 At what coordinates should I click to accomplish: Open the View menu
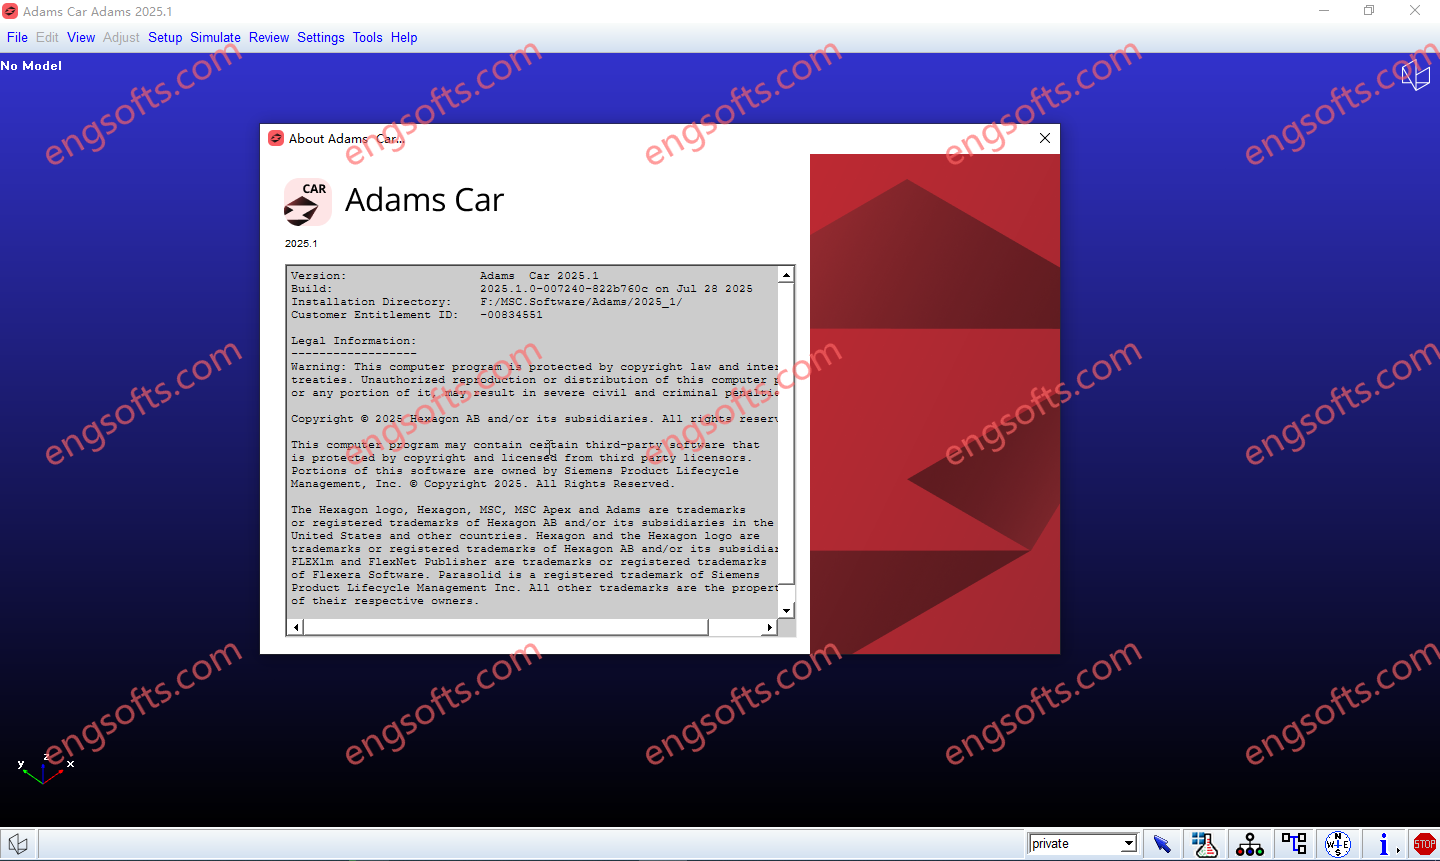[81, 37]
